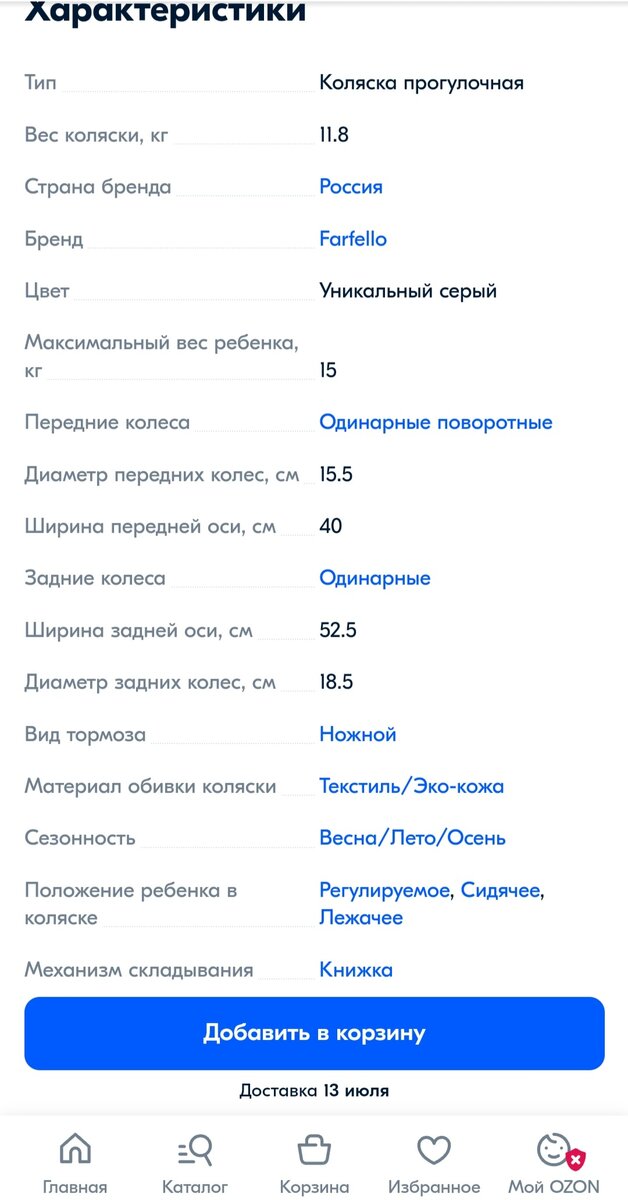Click the Сидячее position link
628x1200 pixels.
501,889
